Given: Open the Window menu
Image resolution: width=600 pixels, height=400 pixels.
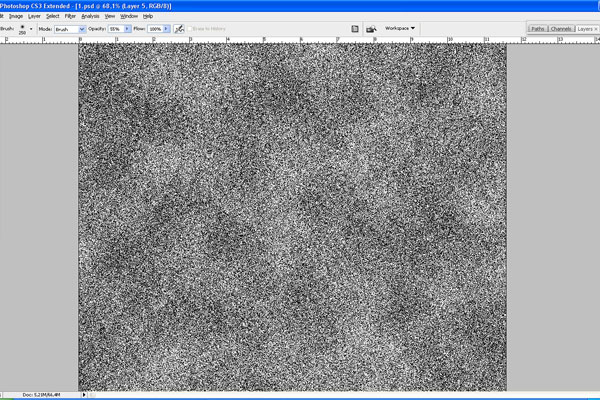Looking at the screenshot, I should coord(129,16).
